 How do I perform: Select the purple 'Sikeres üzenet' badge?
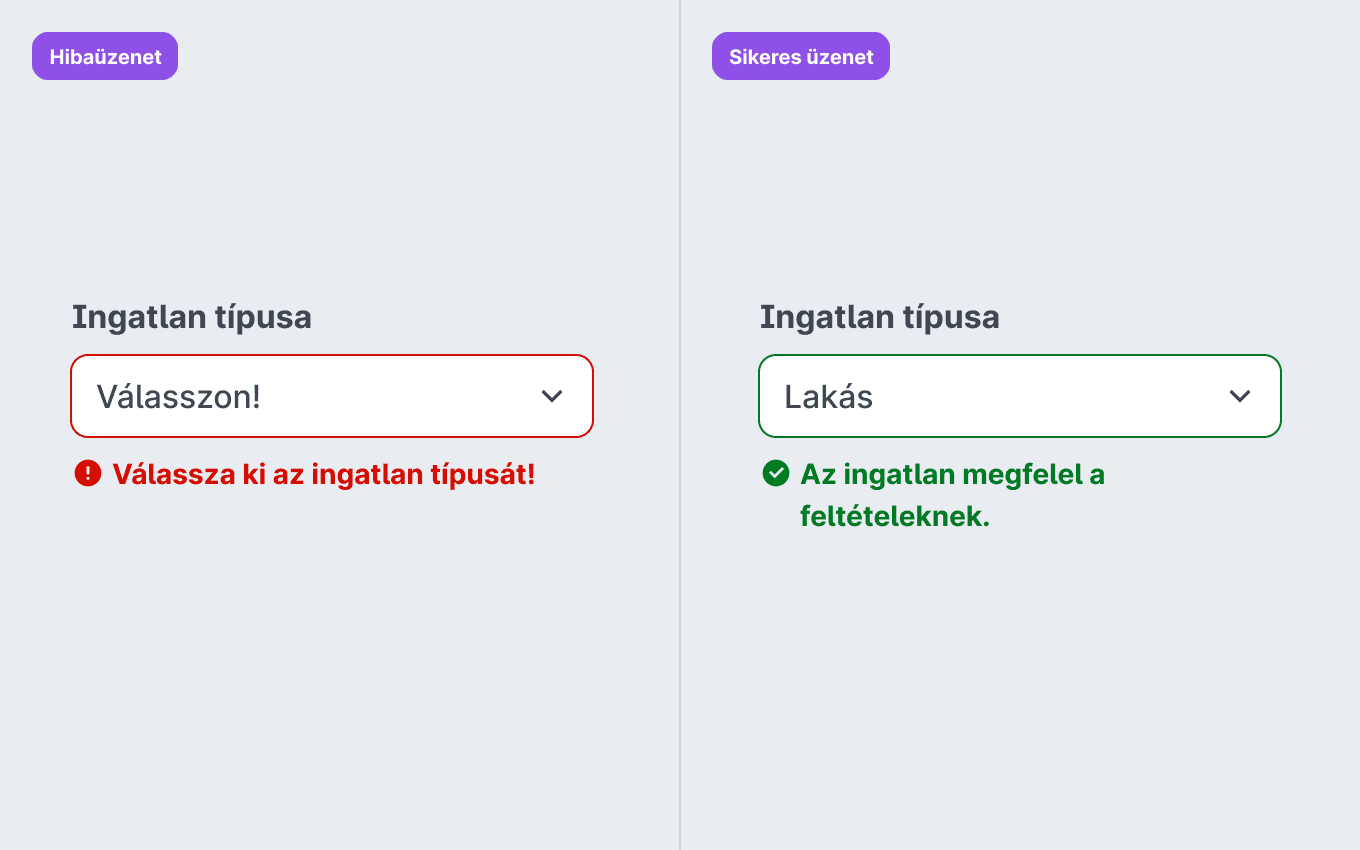click(801, 56)
